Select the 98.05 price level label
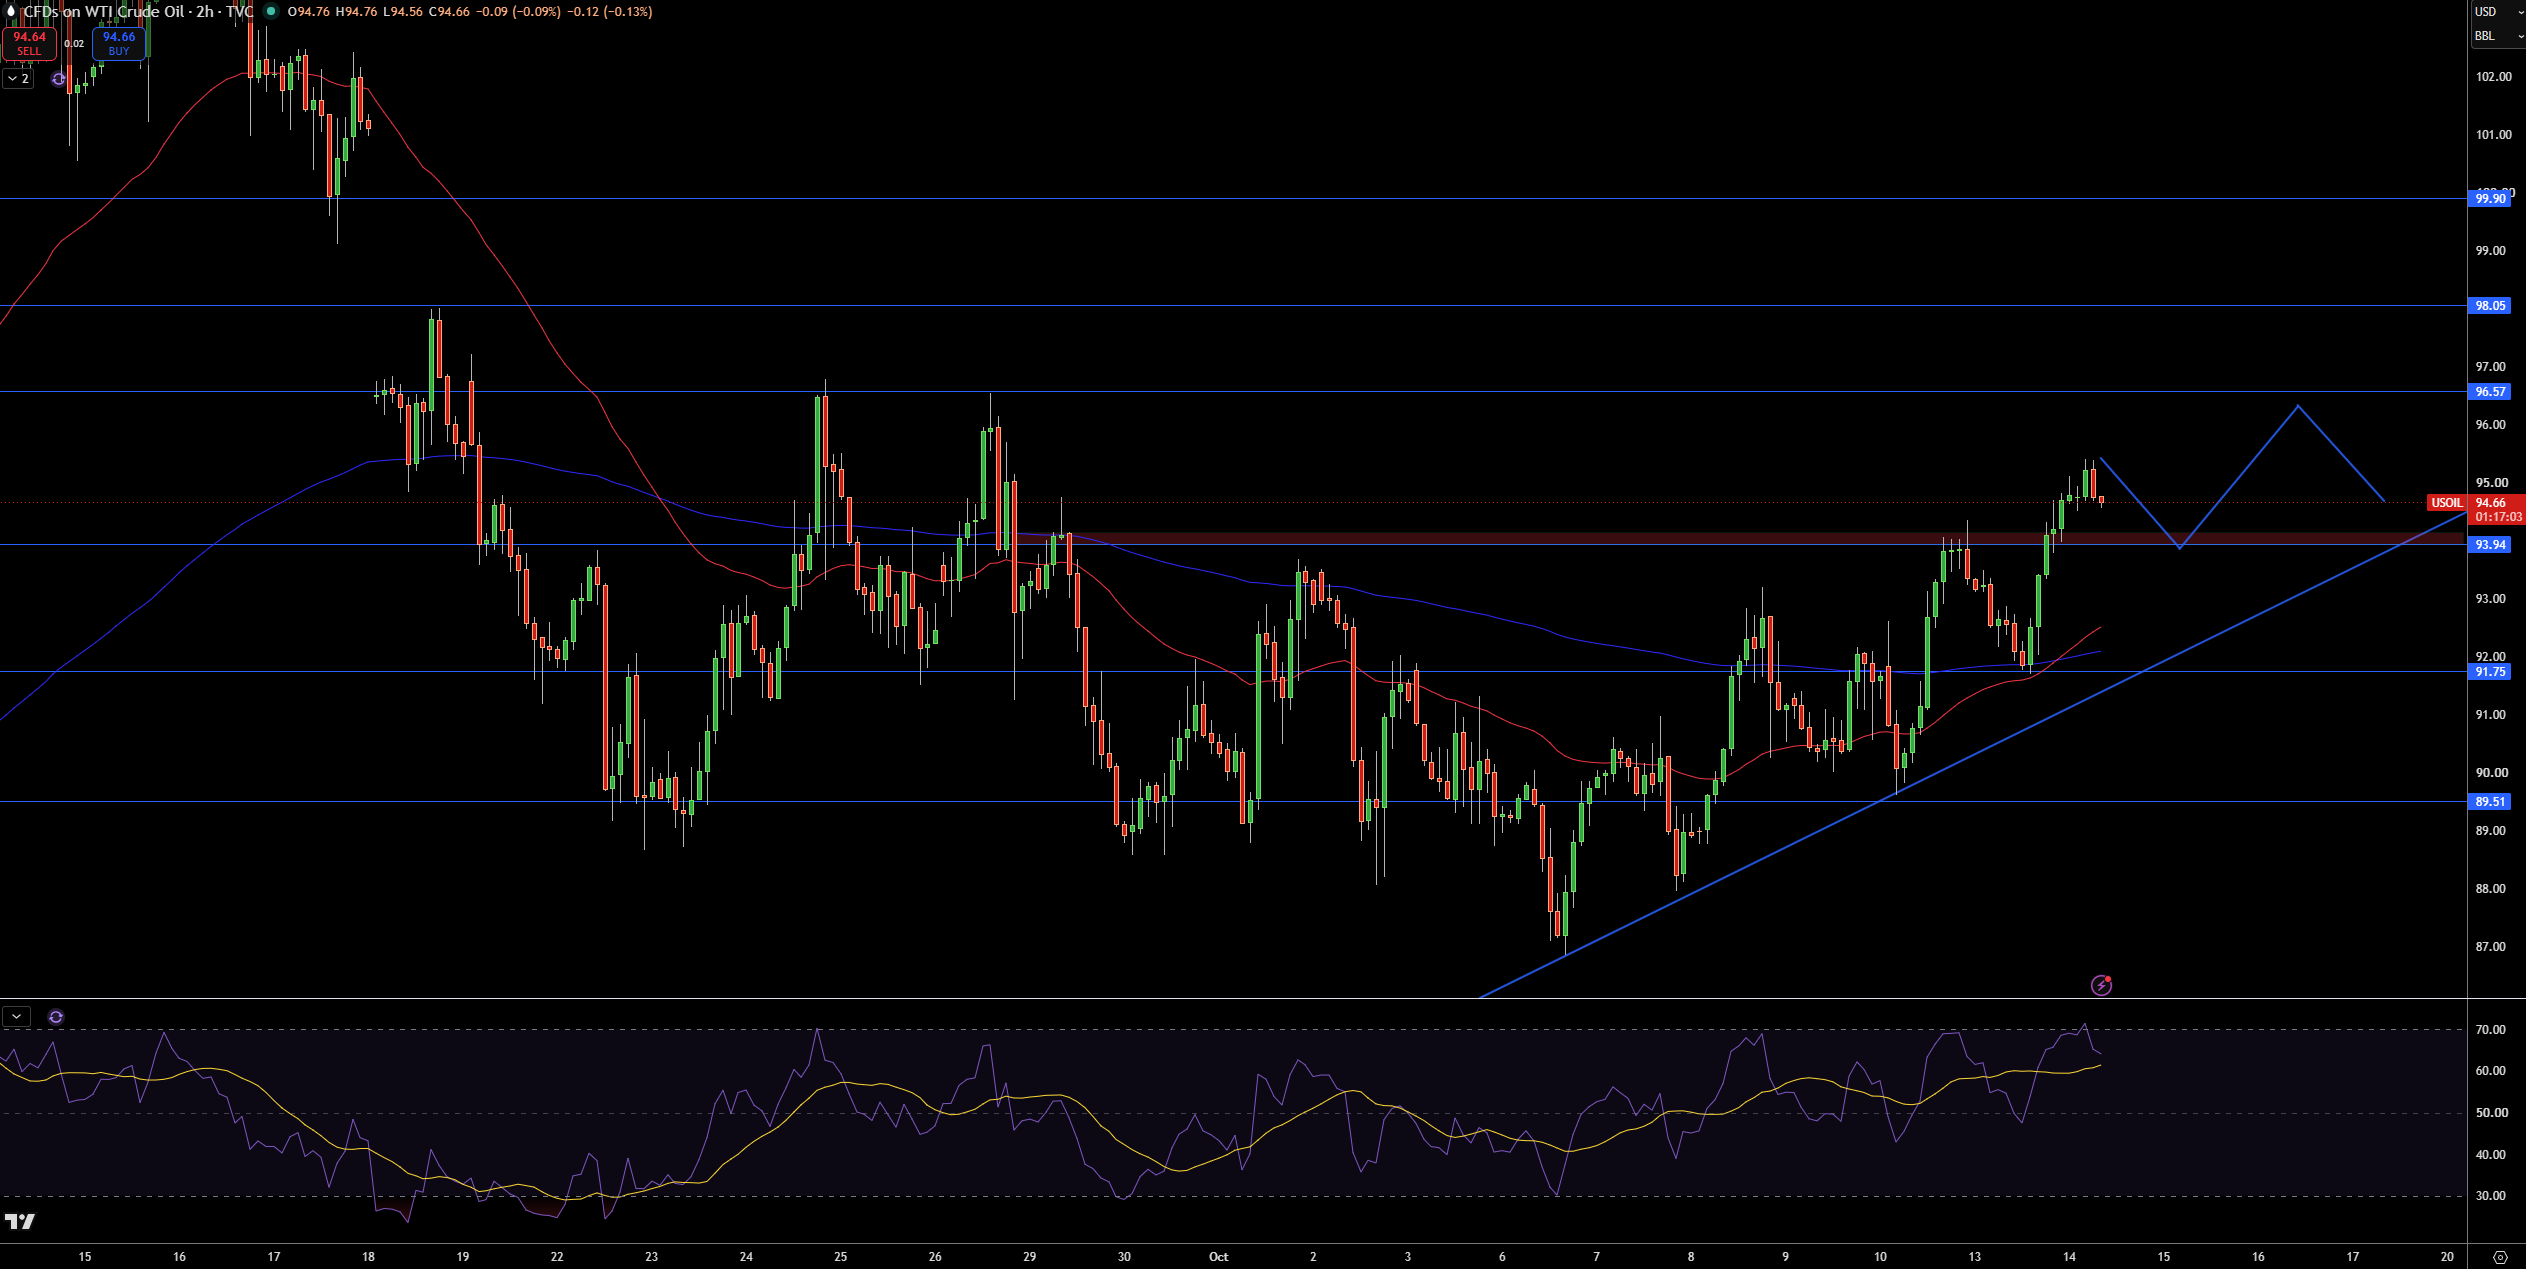The width and height of the screenshot is (2526, 1269). [x=2490, y=306]
